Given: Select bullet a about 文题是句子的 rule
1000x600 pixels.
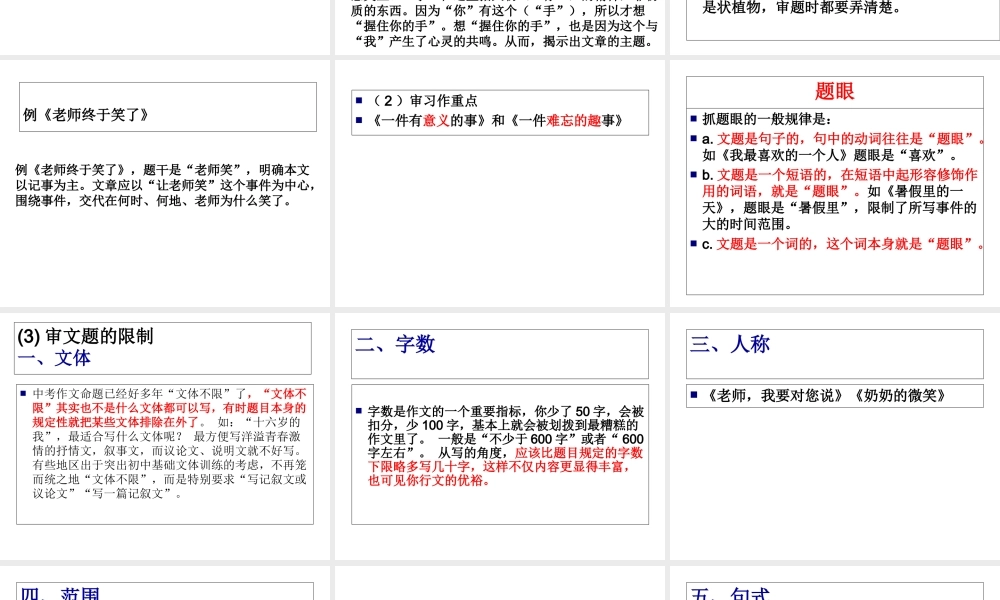Looking at the screenshot, I should pyautogui.click(x=837, y=146).
